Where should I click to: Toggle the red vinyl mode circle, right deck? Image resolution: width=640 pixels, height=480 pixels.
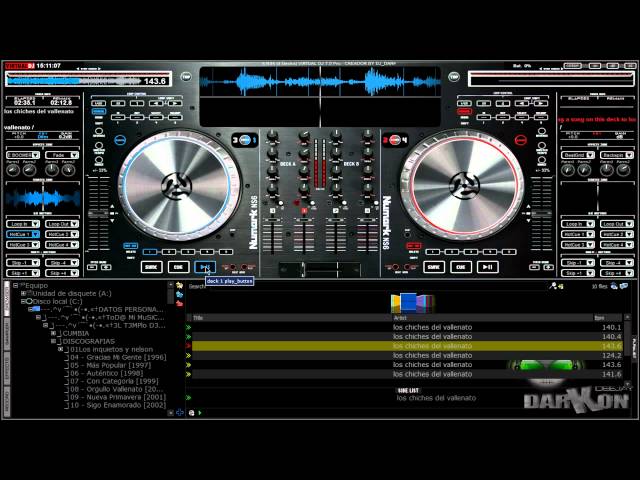coord(520,140)
